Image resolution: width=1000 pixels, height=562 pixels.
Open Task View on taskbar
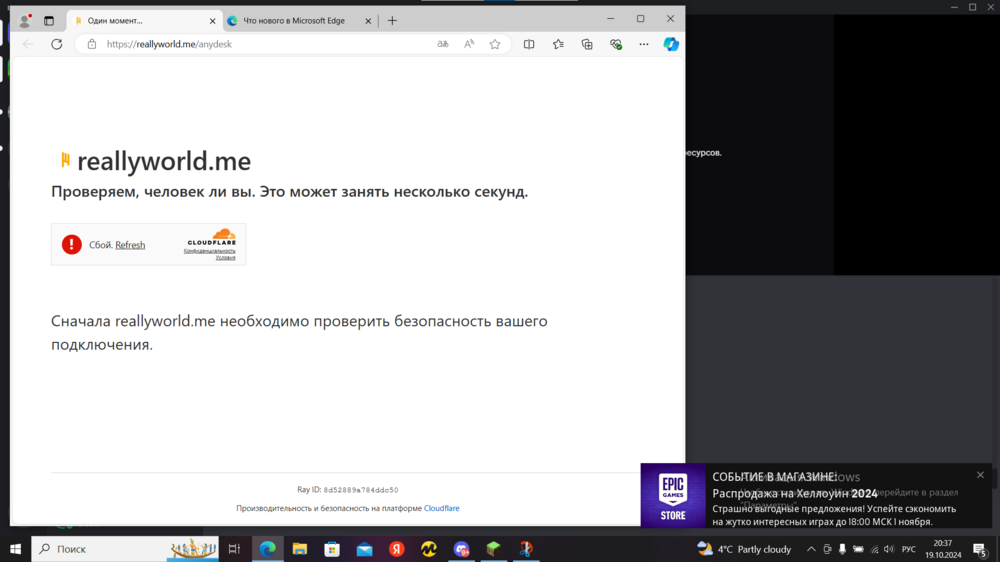click(x=234, y=549)
